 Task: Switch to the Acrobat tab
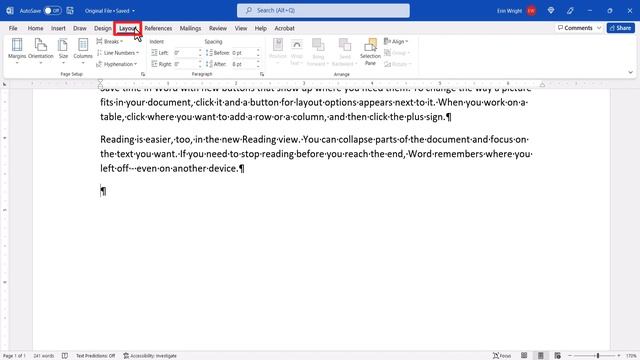(x=284, y=28)
